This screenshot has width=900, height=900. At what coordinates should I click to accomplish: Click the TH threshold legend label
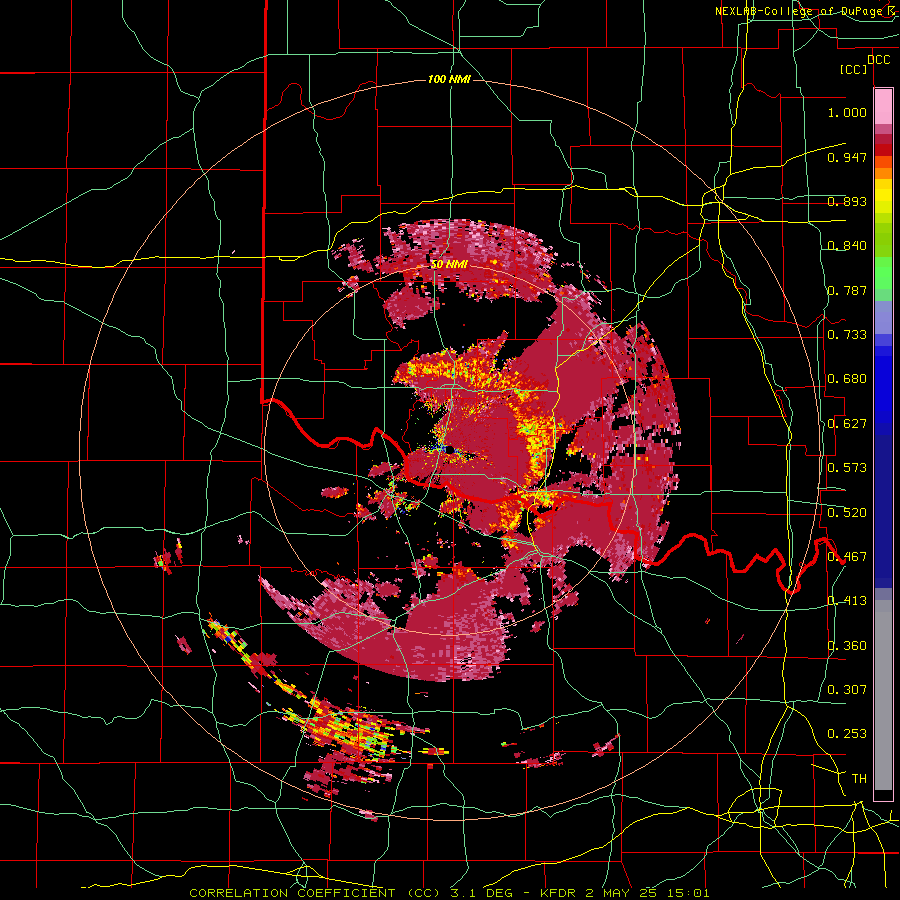pyautogui.click(x=859, y=779)
